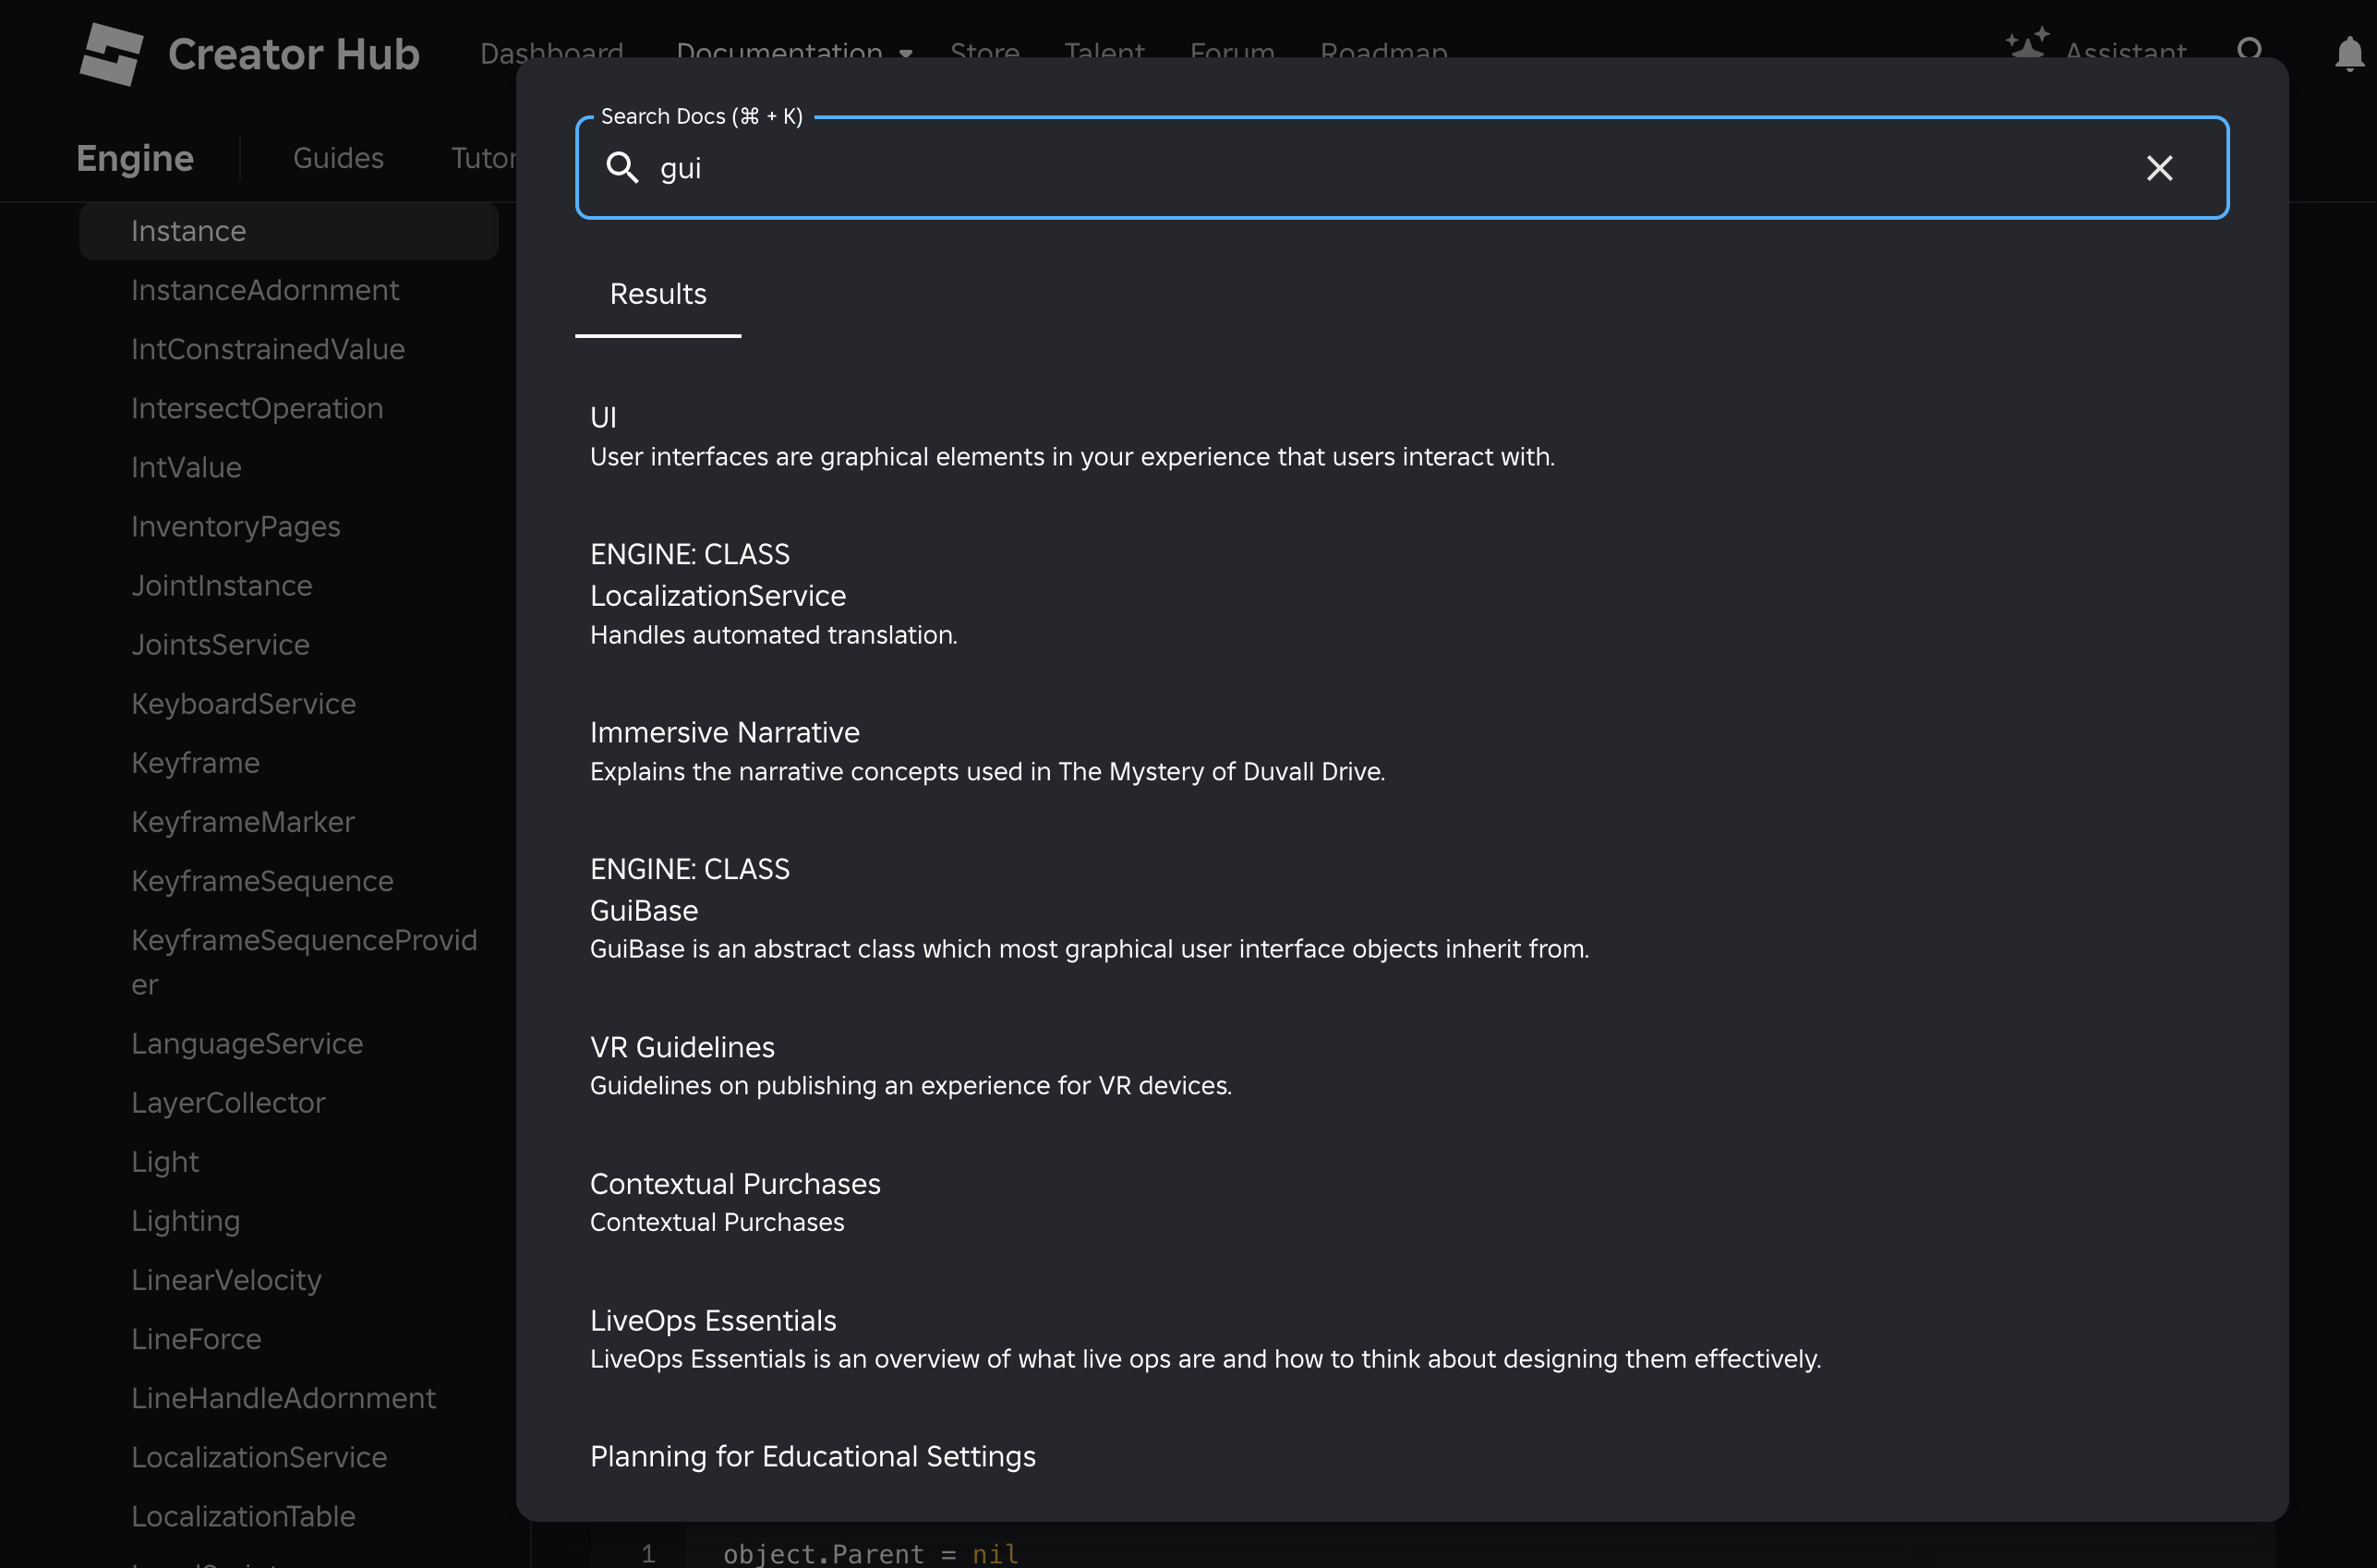Switch to the Guides tab

tap(338, 158)
